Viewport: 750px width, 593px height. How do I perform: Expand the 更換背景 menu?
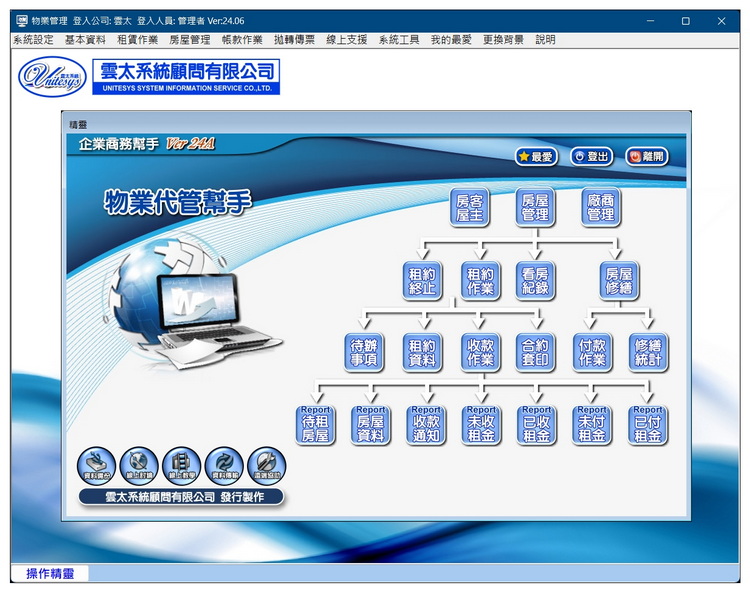[503, 40]
